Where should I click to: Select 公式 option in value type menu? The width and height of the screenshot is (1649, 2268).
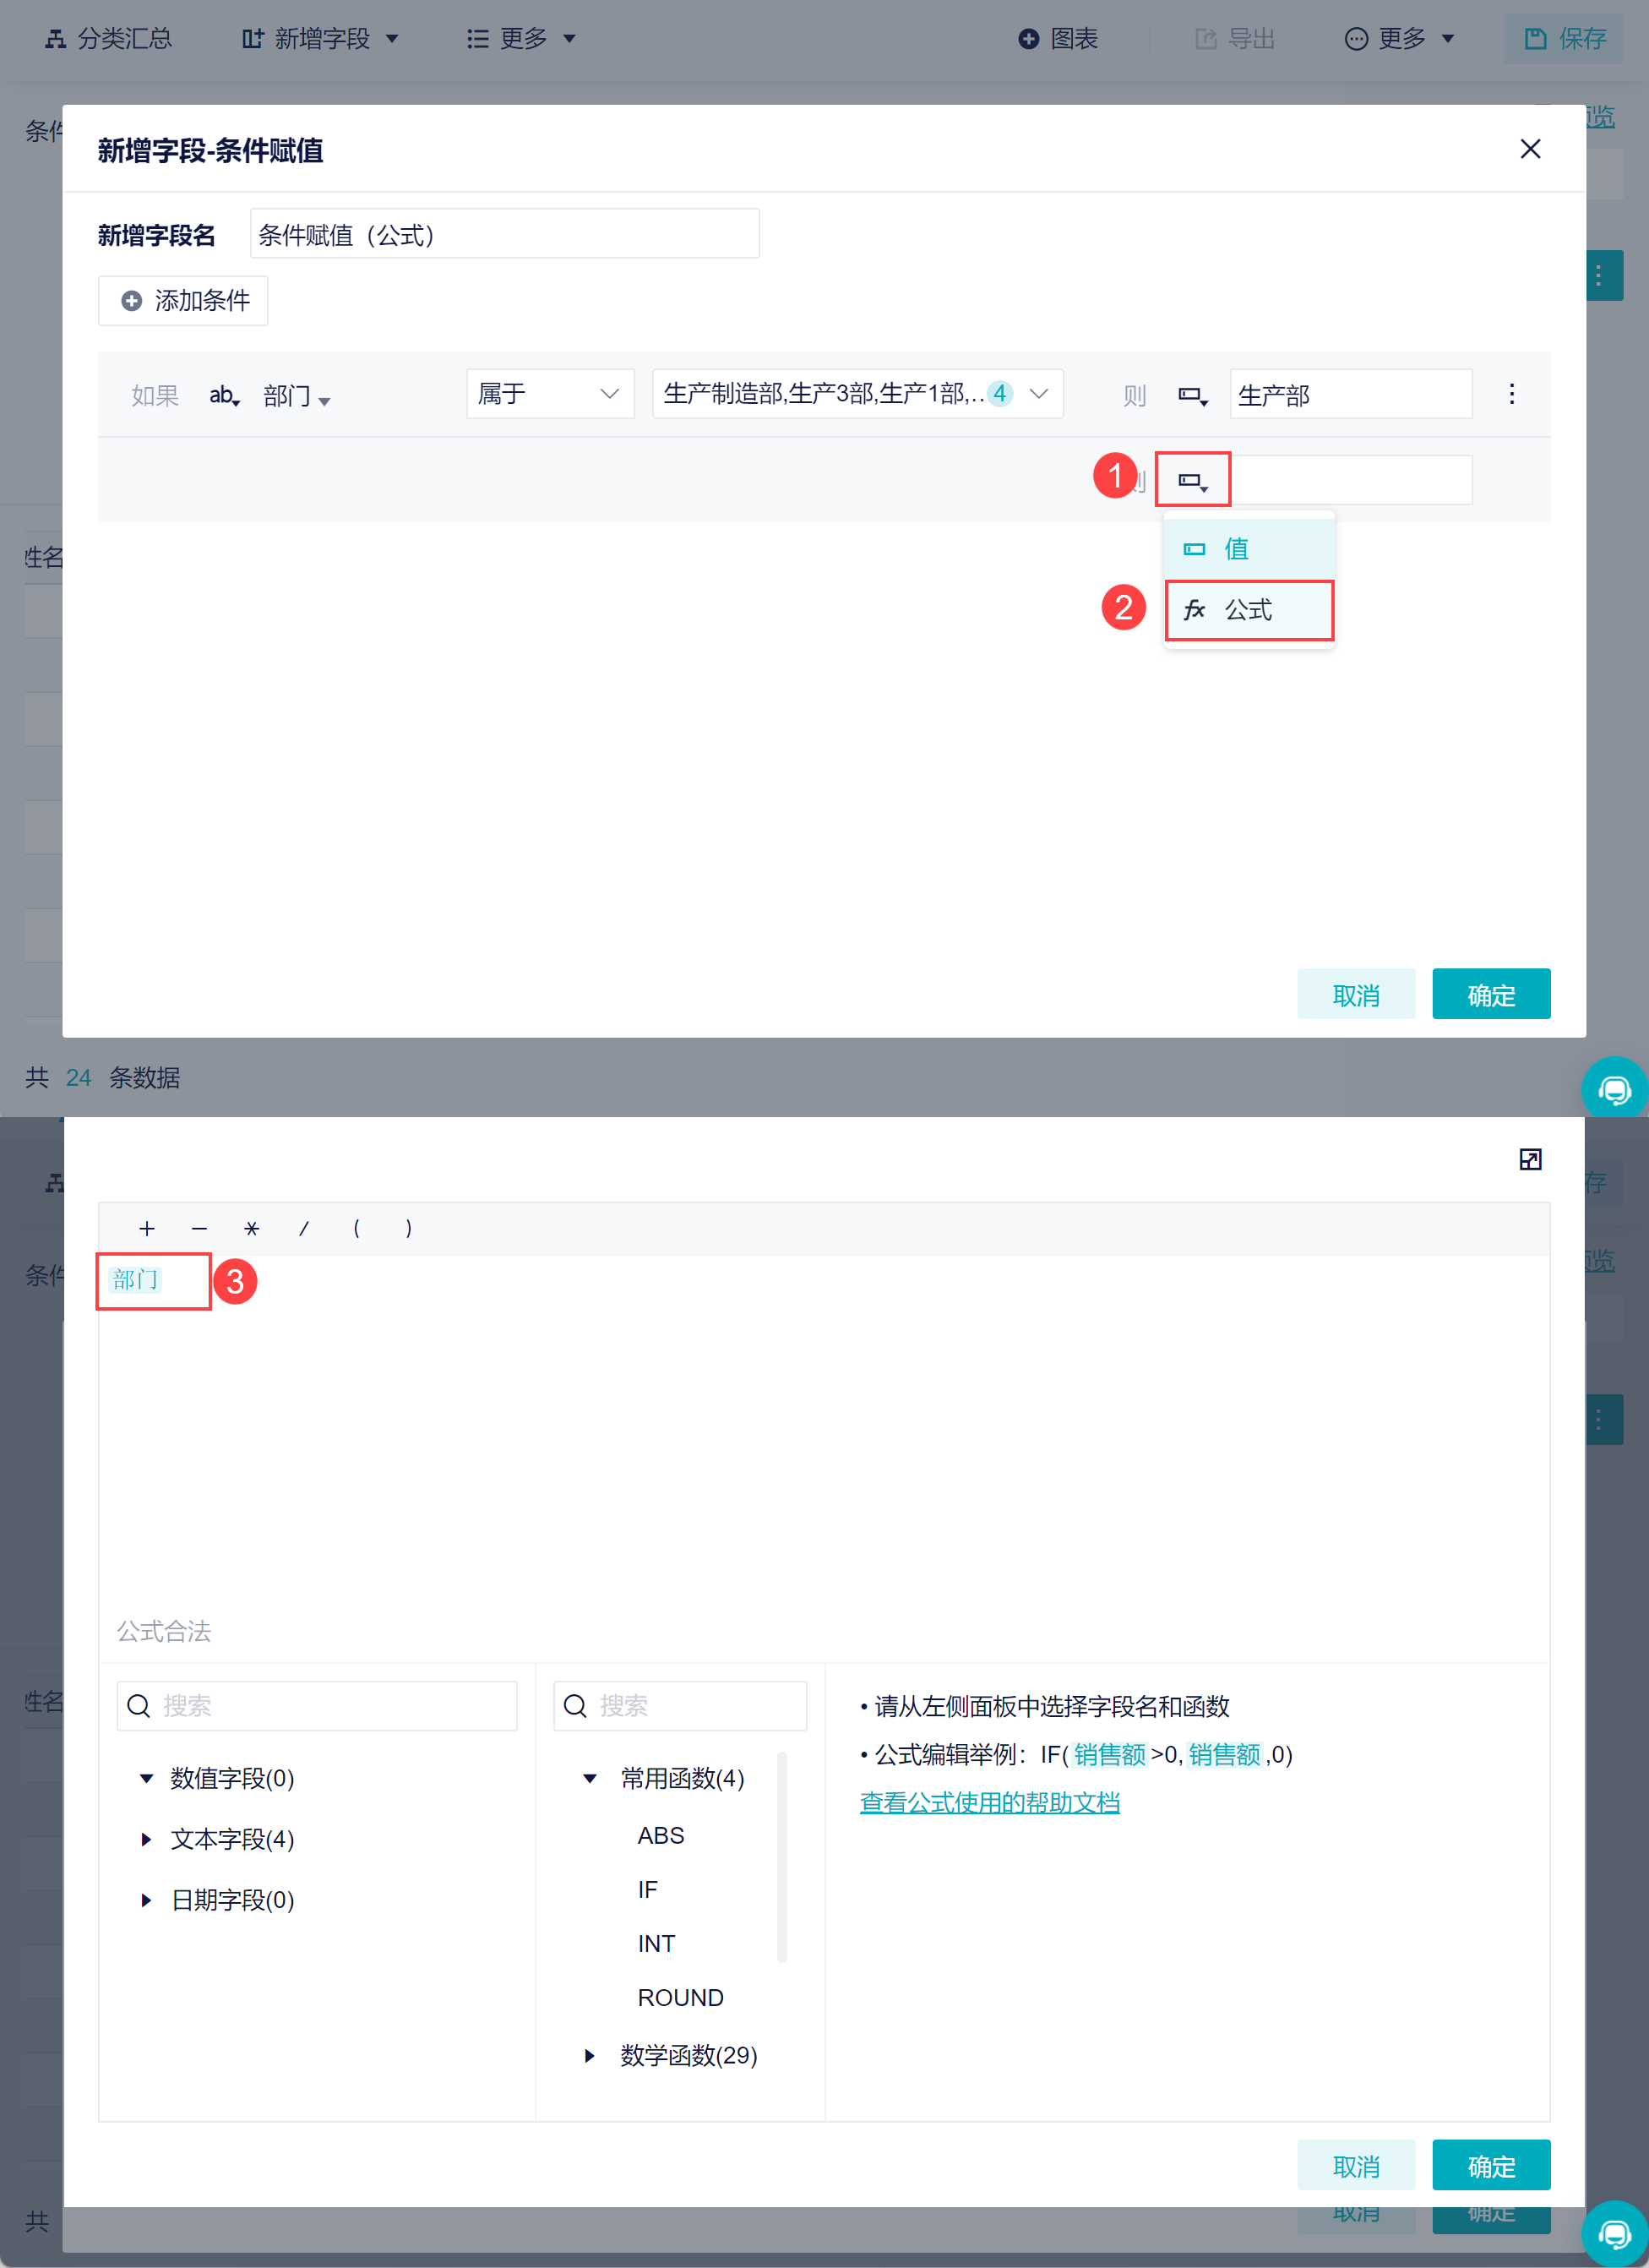1248,610
